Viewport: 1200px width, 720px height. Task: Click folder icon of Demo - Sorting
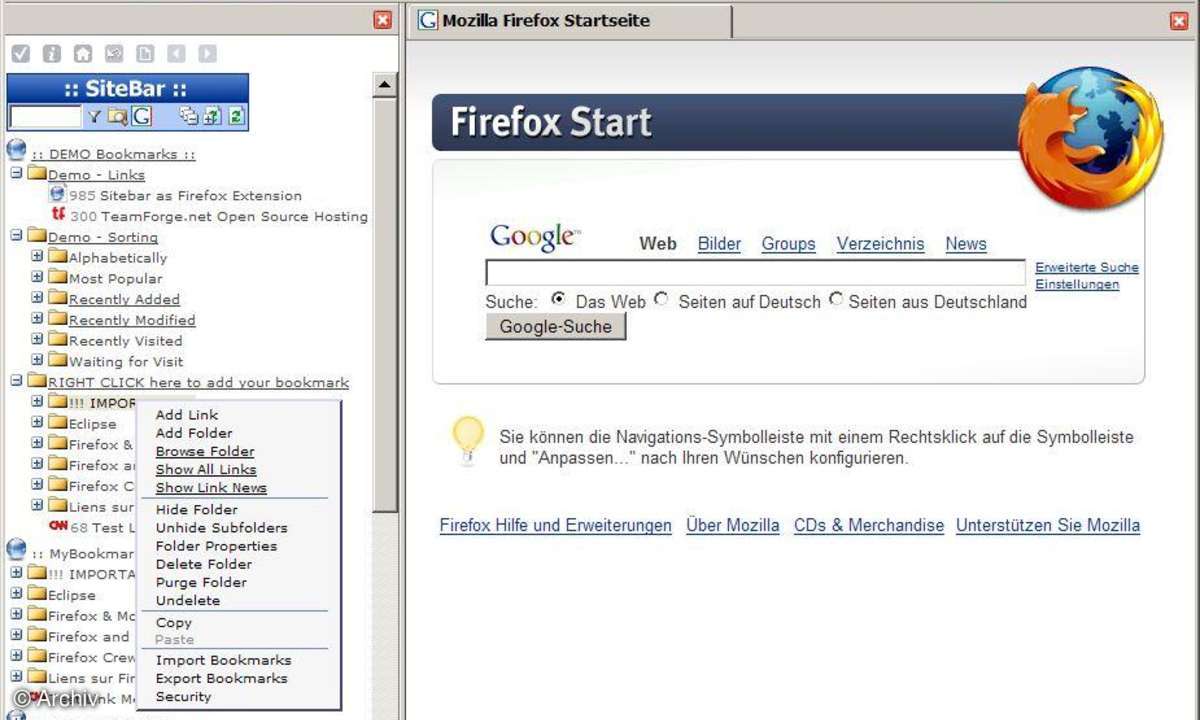[37, 236]
